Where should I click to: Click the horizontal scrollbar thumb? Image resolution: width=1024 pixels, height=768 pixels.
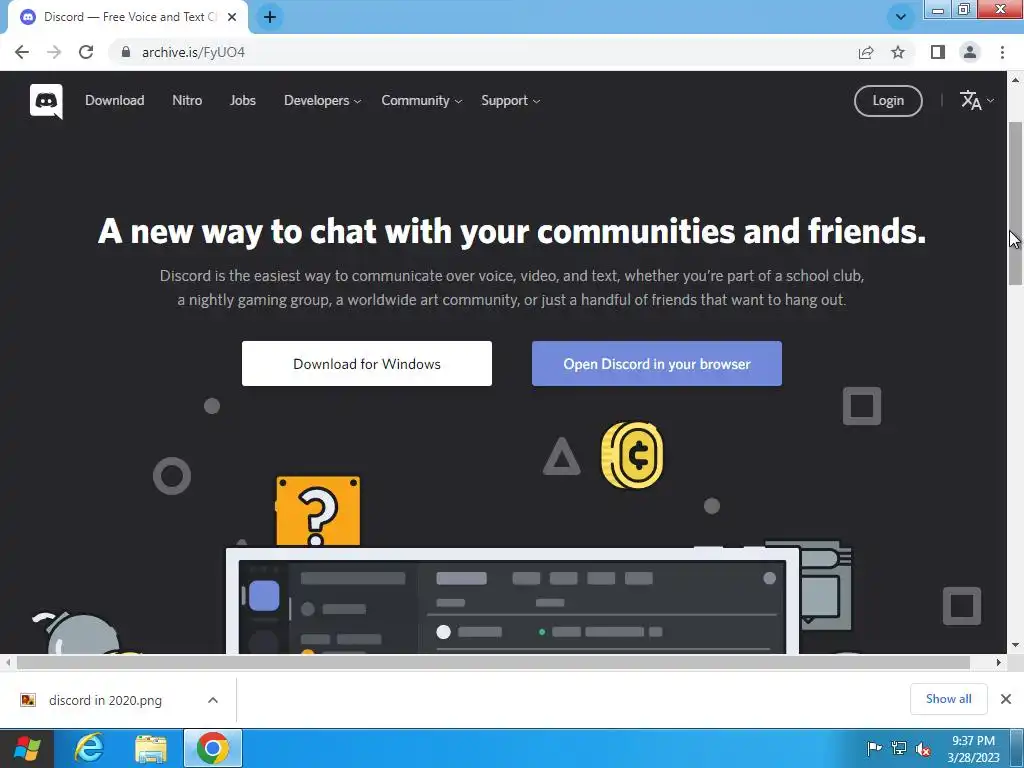pyautogui.click(x=493, y=663)
